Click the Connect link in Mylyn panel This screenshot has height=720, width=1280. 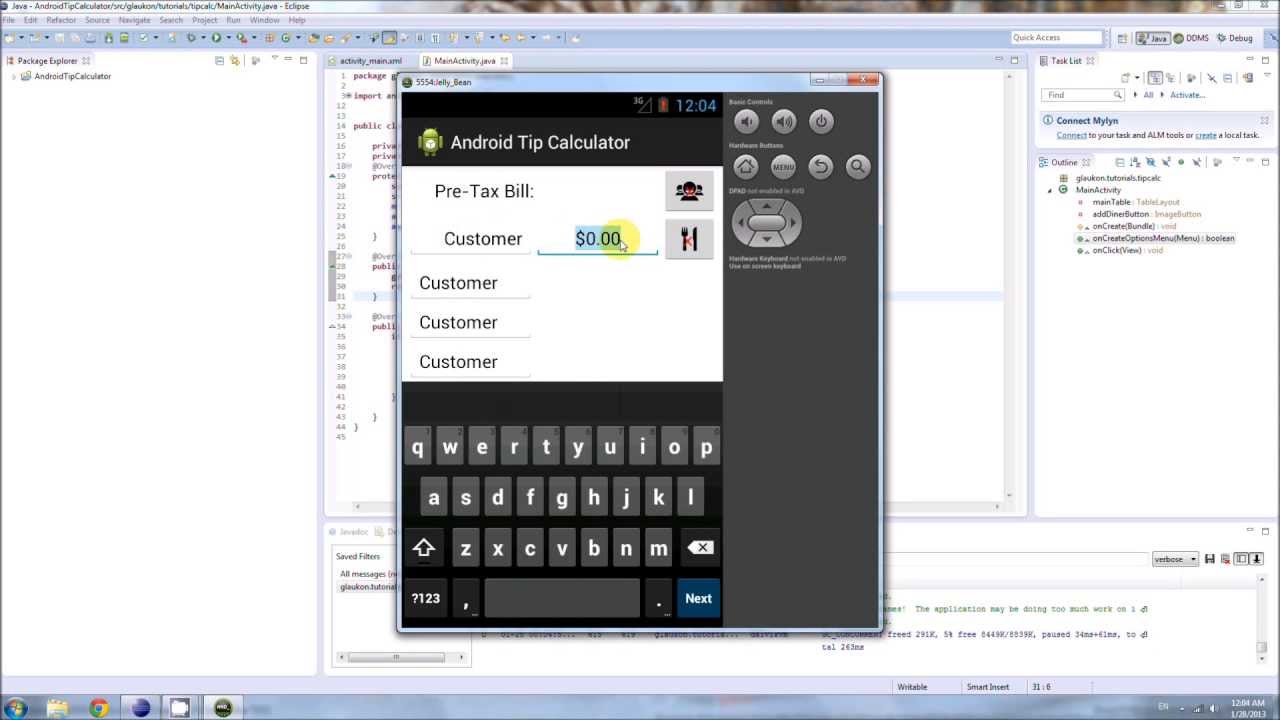click(x=1071, y=135)
